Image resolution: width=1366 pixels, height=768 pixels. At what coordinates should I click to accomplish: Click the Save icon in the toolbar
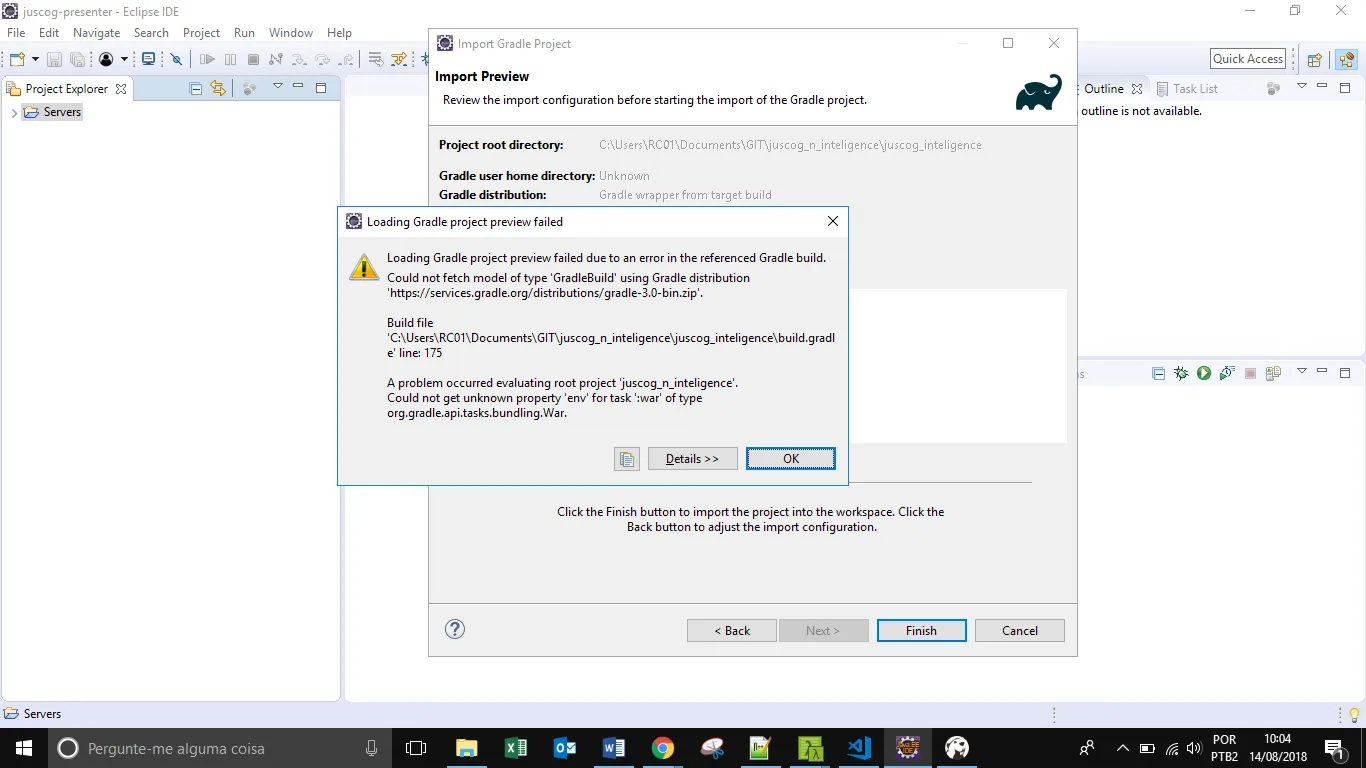tap(55, 60)
